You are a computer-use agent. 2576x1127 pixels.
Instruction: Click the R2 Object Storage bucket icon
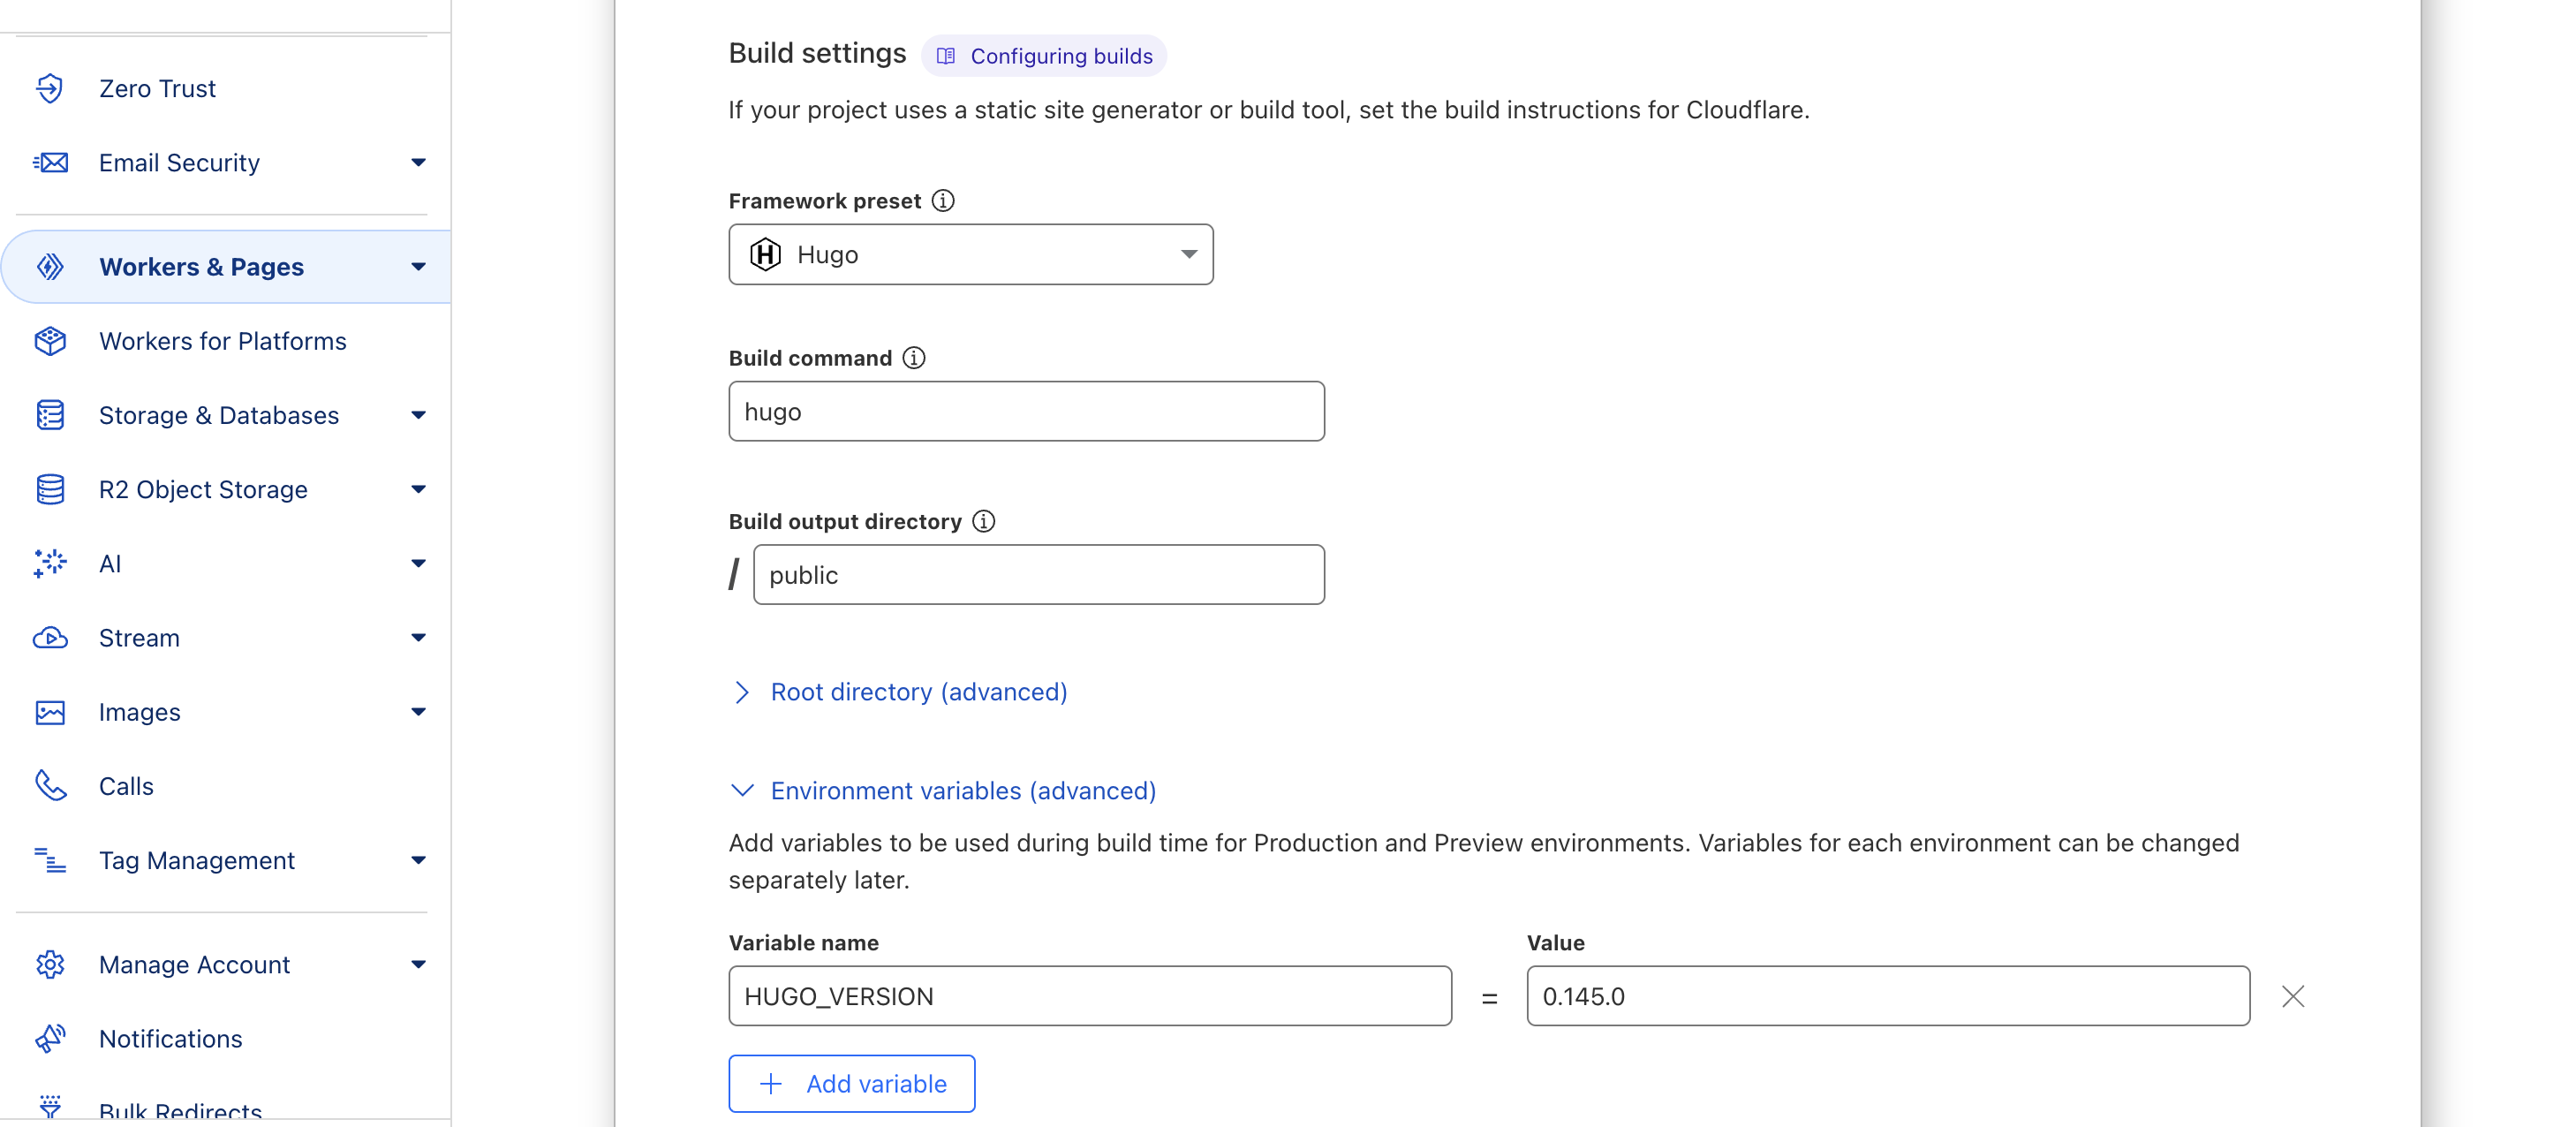[x=50, y=489]
